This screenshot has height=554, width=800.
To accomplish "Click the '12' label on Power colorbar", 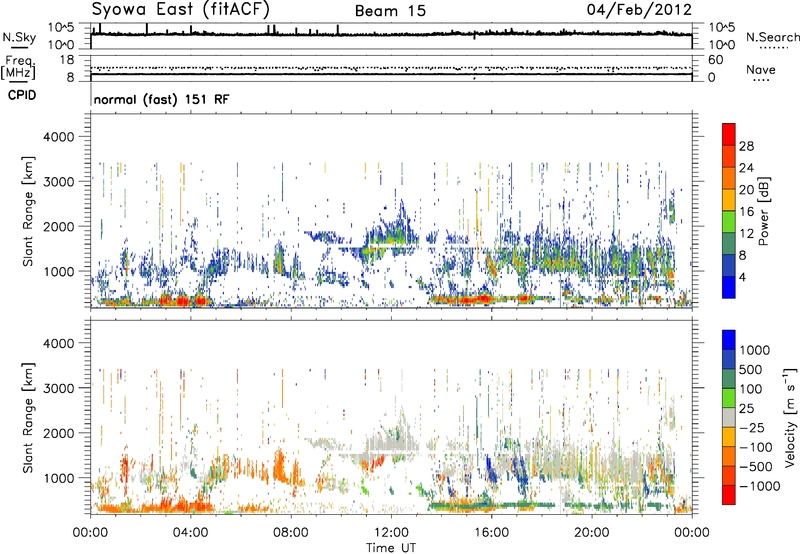I will (x=746, y=234).
